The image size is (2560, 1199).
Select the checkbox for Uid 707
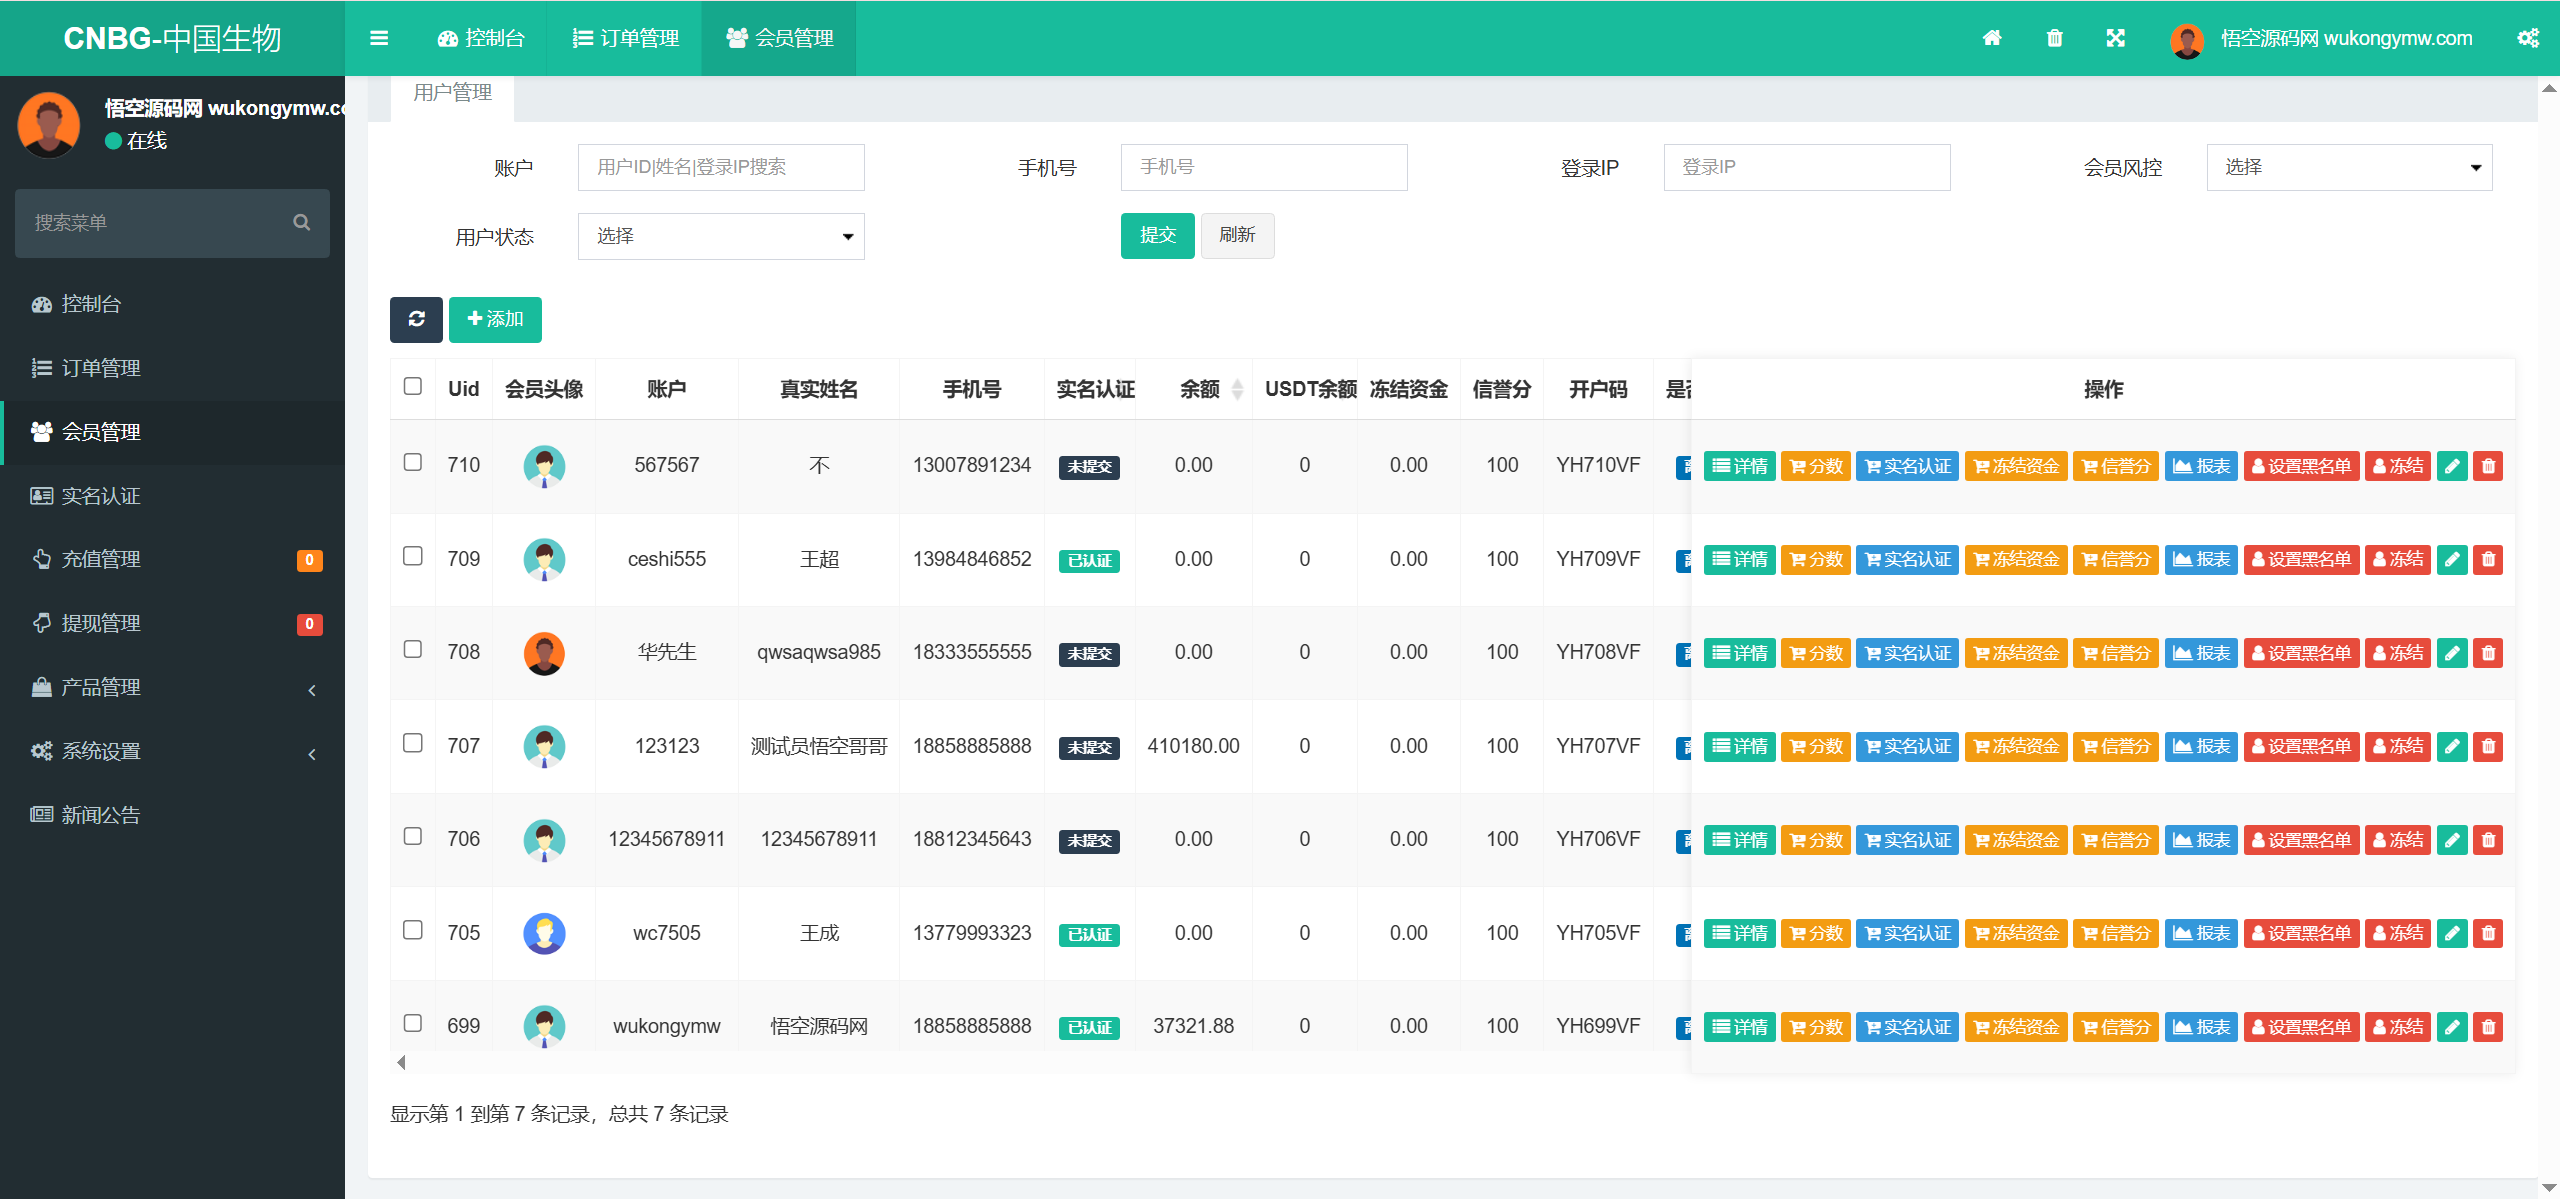coord(412,745)
